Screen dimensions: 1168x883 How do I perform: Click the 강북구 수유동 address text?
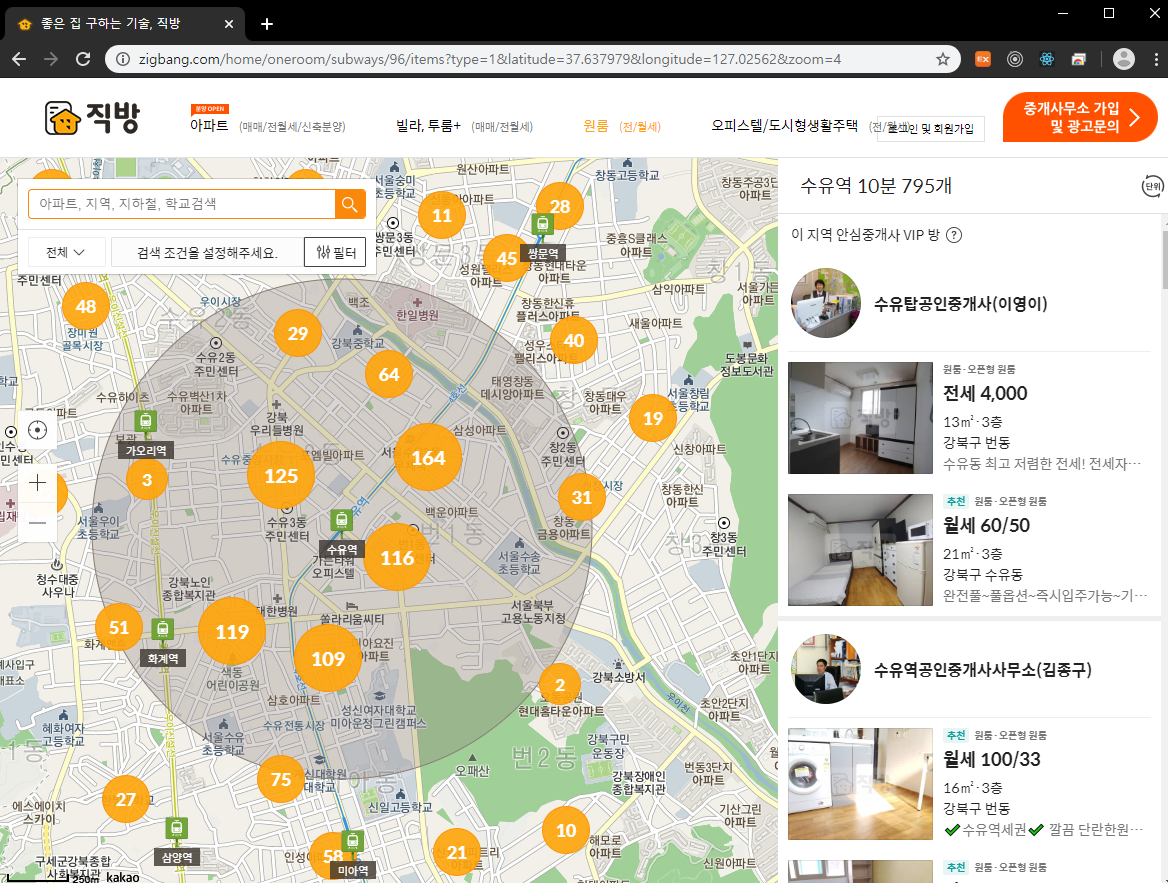[x=983, y=575]
